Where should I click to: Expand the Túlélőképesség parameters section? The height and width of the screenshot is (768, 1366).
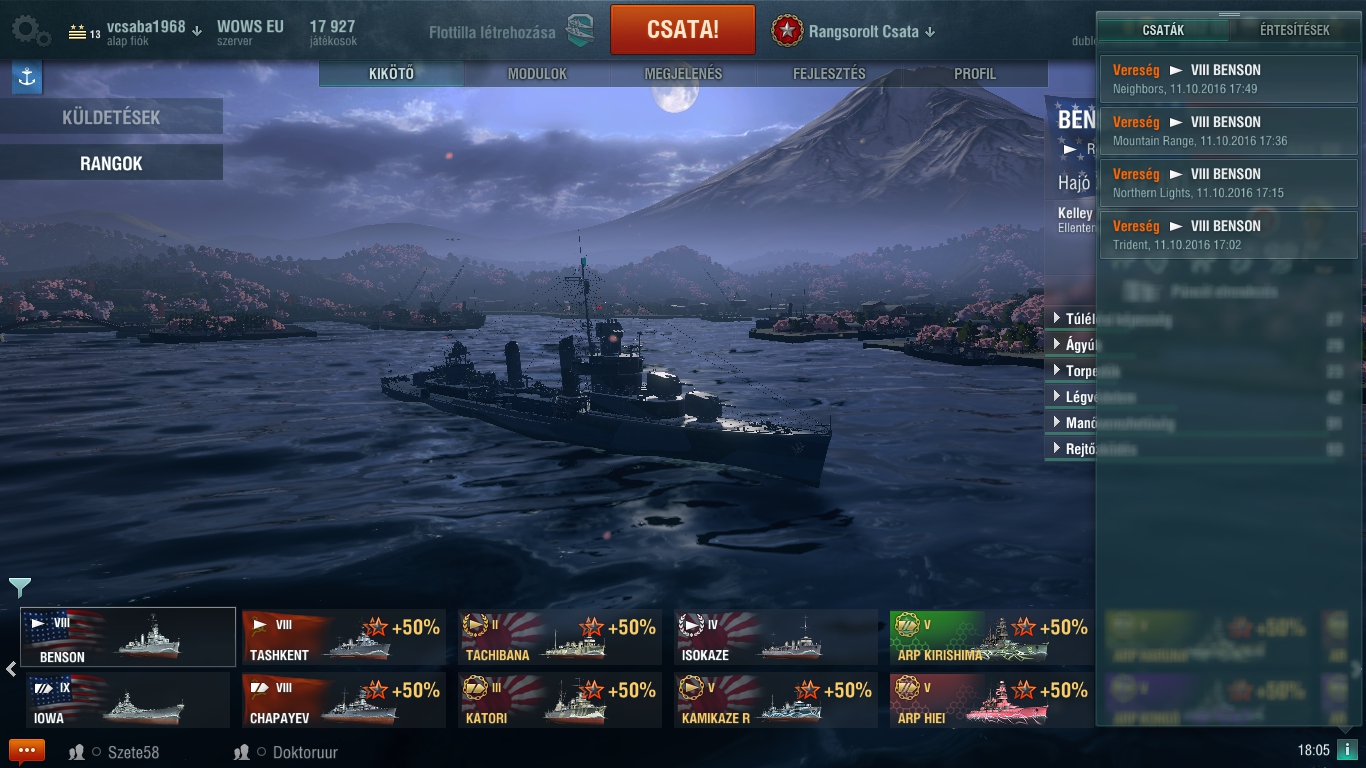(x=1072, y=319)
